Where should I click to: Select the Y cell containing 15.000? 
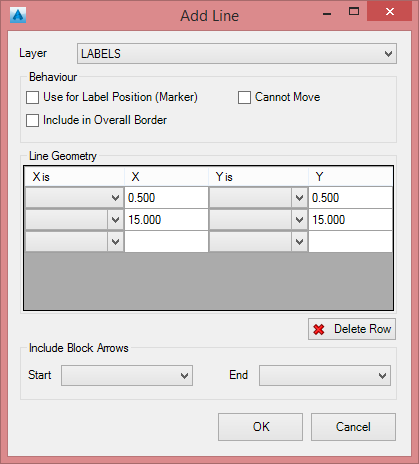point(350,220)
